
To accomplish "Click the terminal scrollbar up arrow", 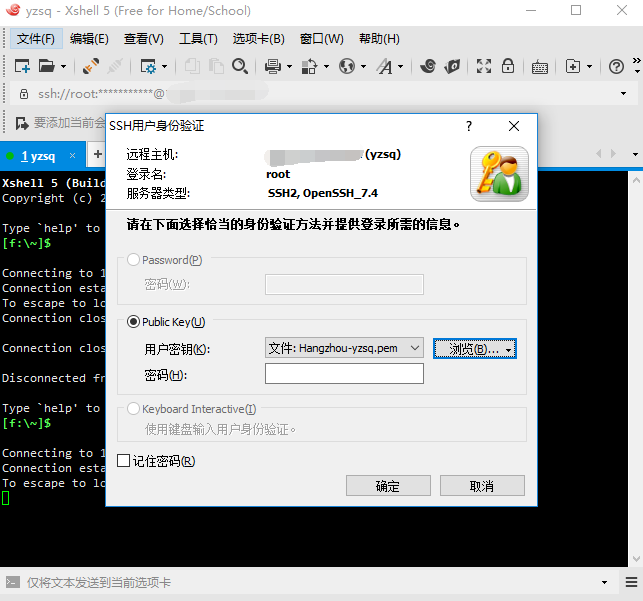I will point(636,180).
